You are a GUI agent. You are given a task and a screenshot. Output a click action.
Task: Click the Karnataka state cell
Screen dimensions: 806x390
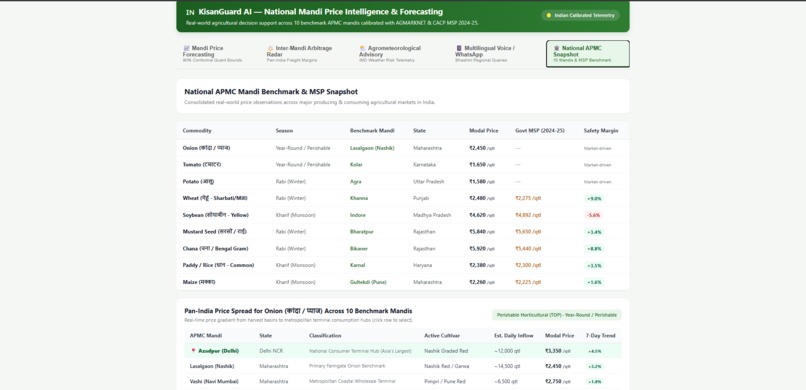[424, 165]
